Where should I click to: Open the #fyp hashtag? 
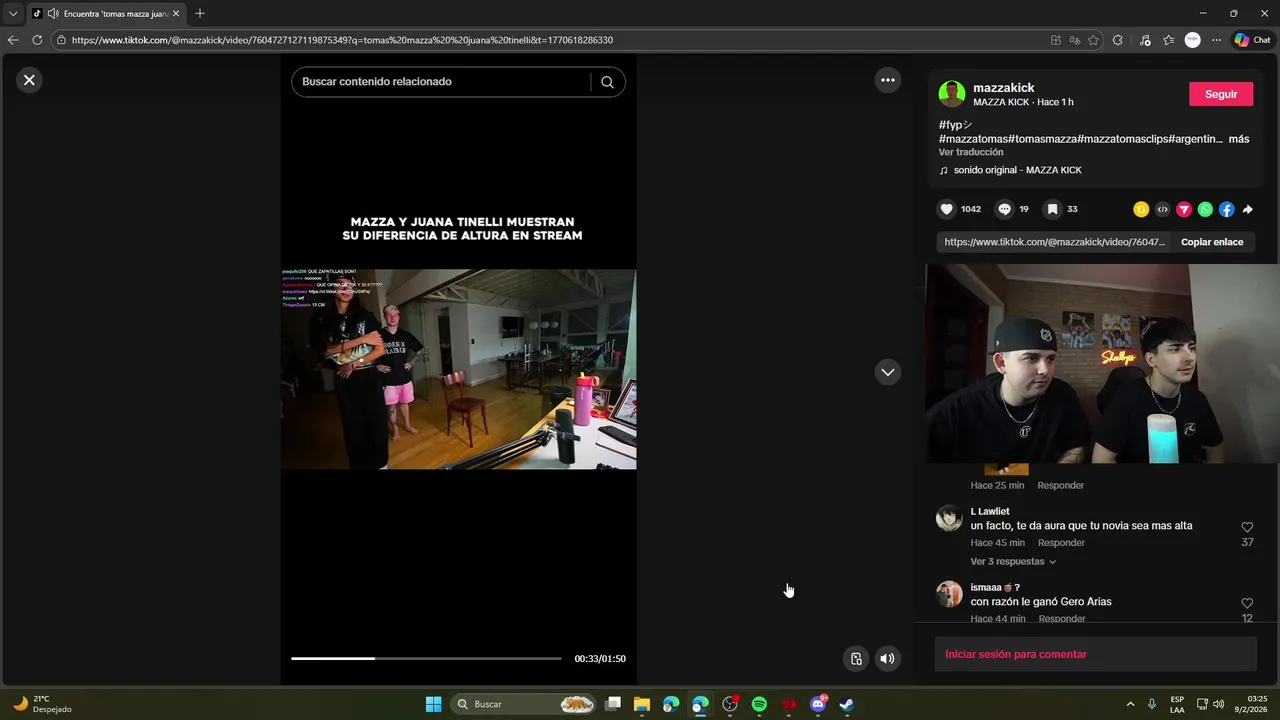(x=955, y=125)
